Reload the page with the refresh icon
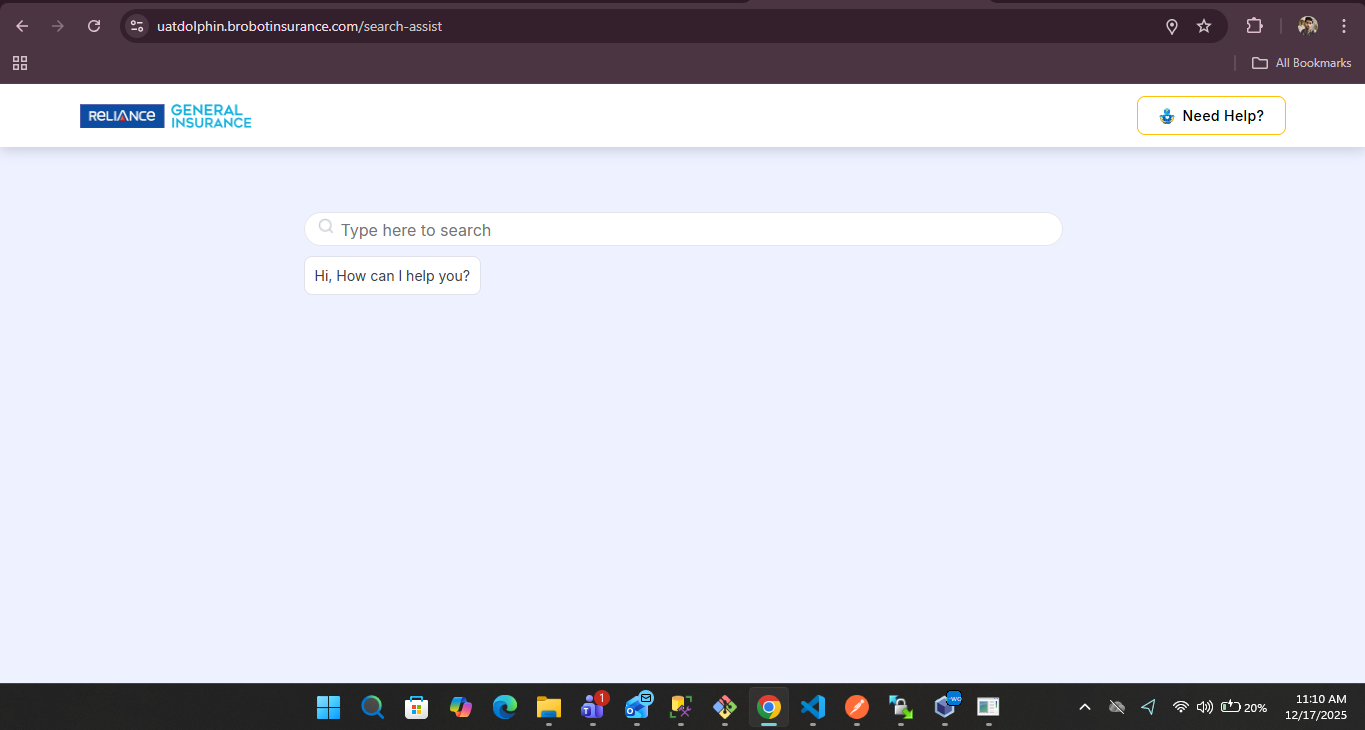Viewport: 1365px width, 730px height. (x=94, y=26)
